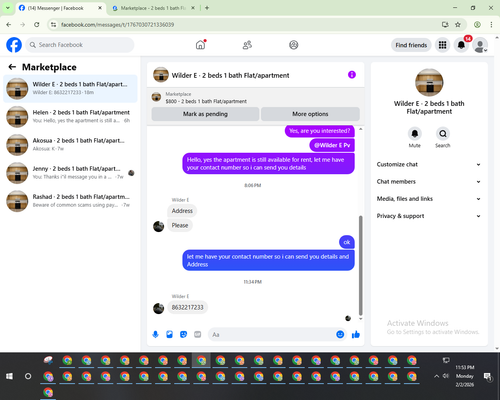Open a new browser tab
This screenshot has height=400, width=500.
tap(207, 8)
